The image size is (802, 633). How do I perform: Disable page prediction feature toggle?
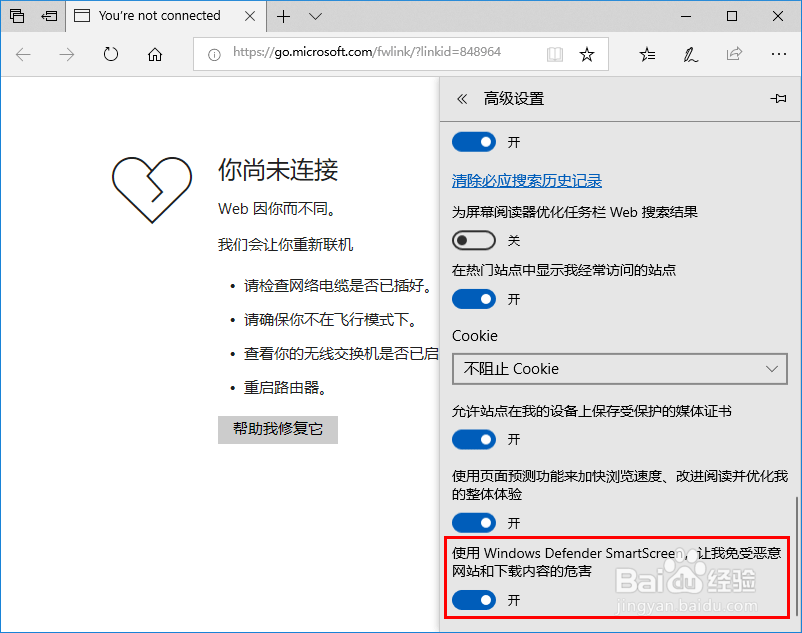(473, 522)
